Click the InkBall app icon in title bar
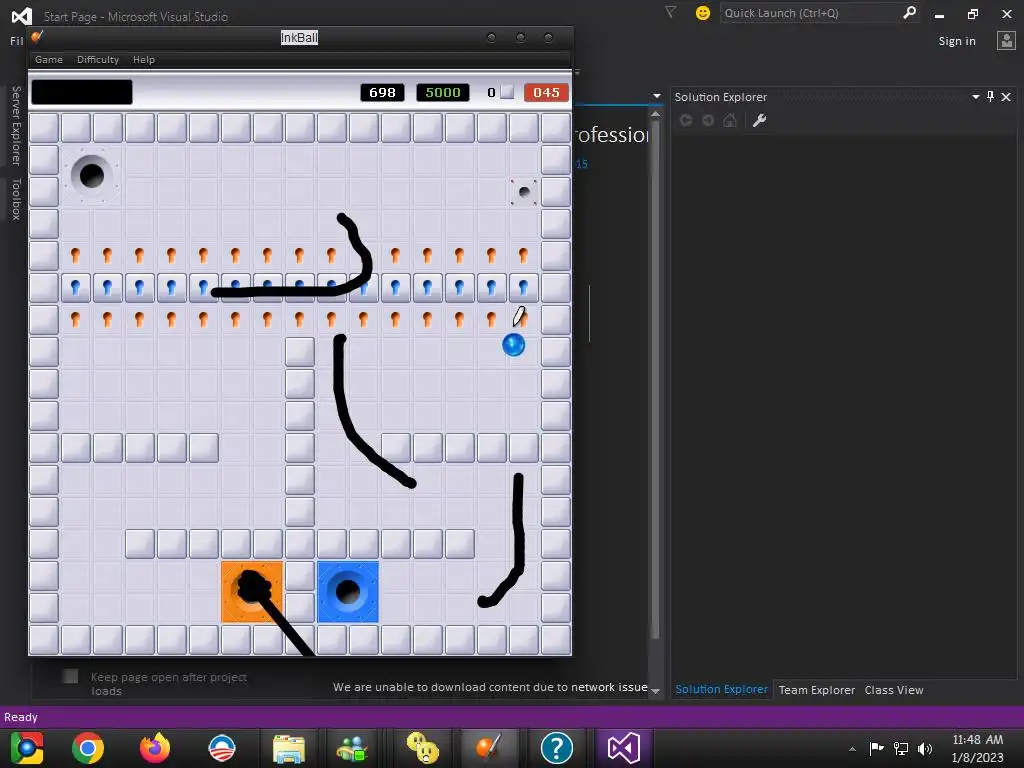This screenshot has height=768, width=1024. click(x=37, y=37)
